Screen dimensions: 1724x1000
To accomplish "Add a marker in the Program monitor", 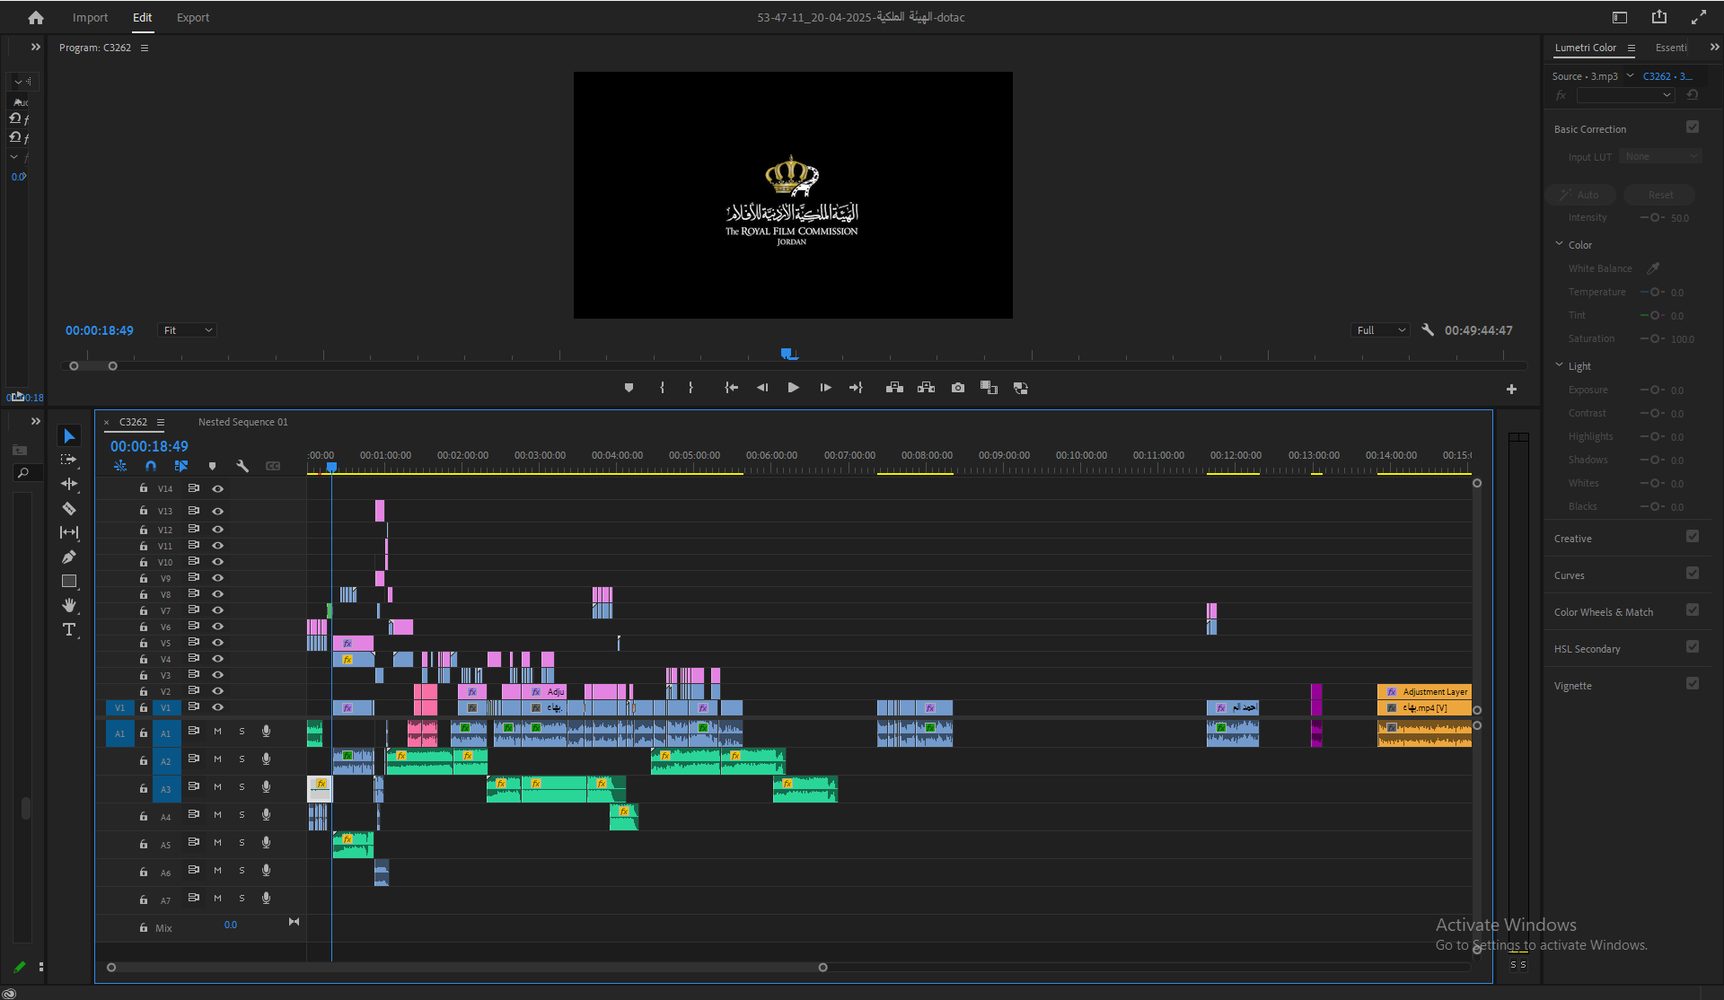I will [x=629, y=388].
